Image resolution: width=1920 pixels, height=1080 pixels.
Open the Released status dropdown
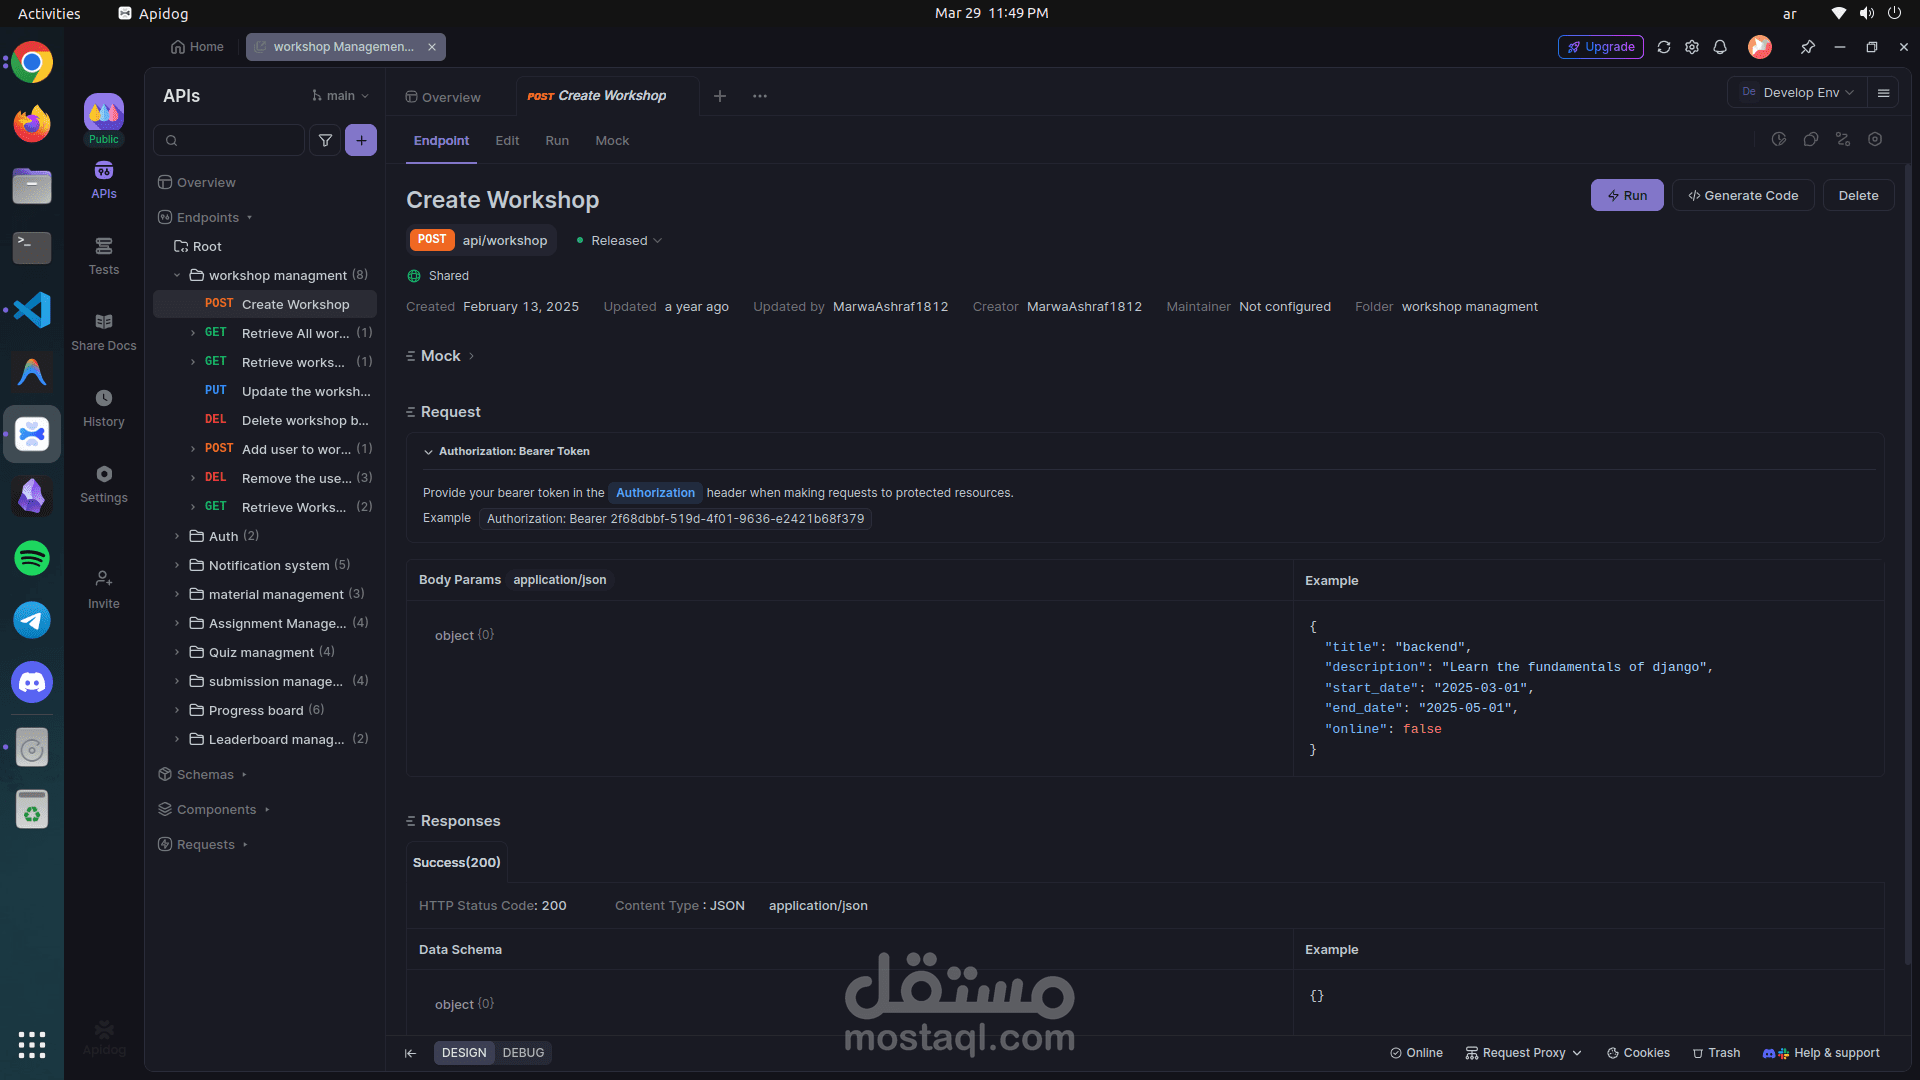click(618, 240)
